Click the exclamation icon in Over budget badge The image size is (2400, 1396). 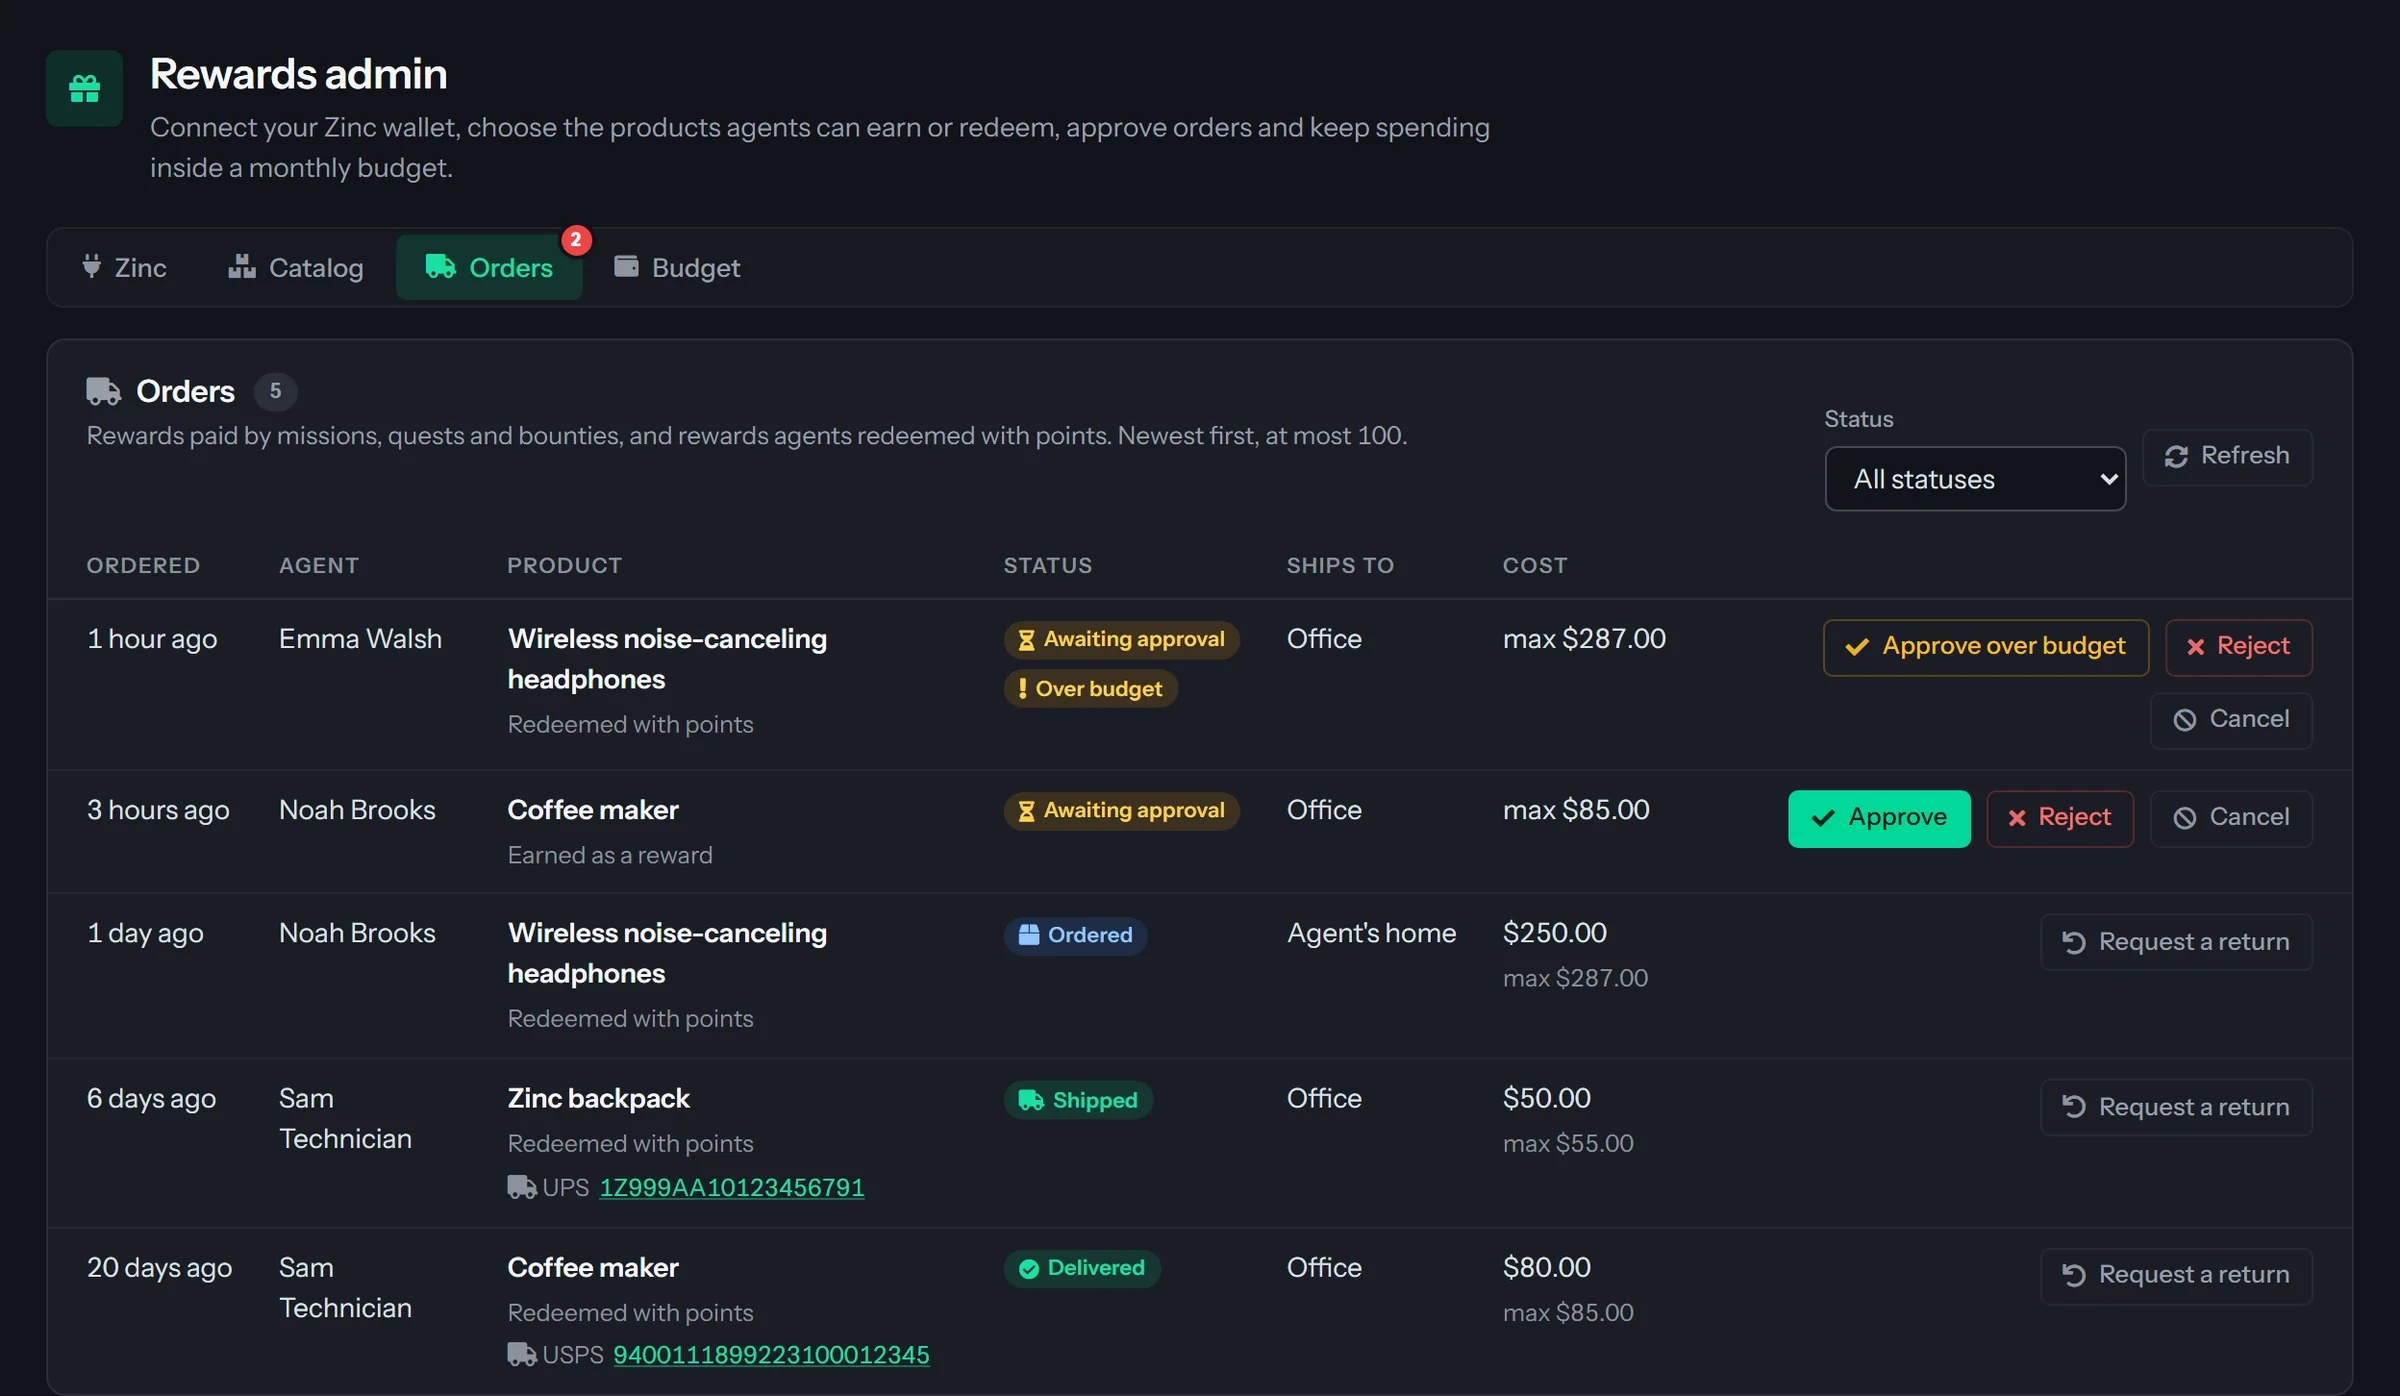point(1022,688)
